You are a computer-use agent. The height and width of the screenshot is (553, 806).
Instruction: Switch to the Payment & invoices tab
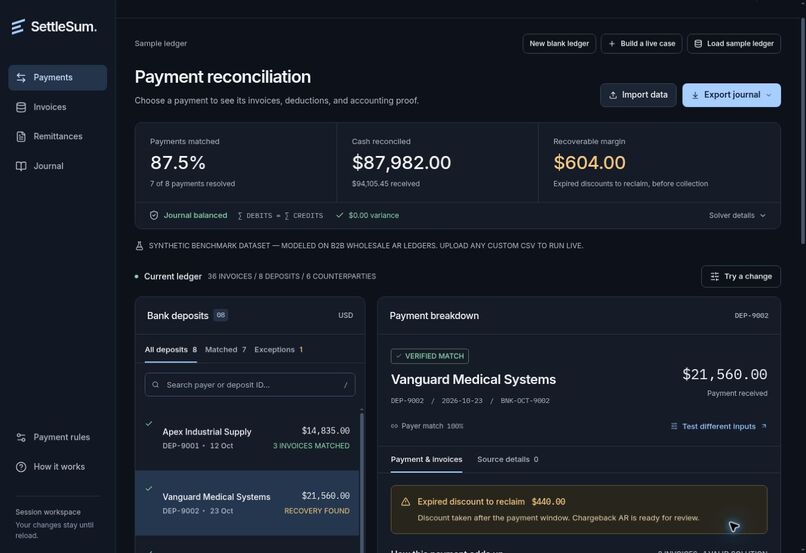click(426, 459)
